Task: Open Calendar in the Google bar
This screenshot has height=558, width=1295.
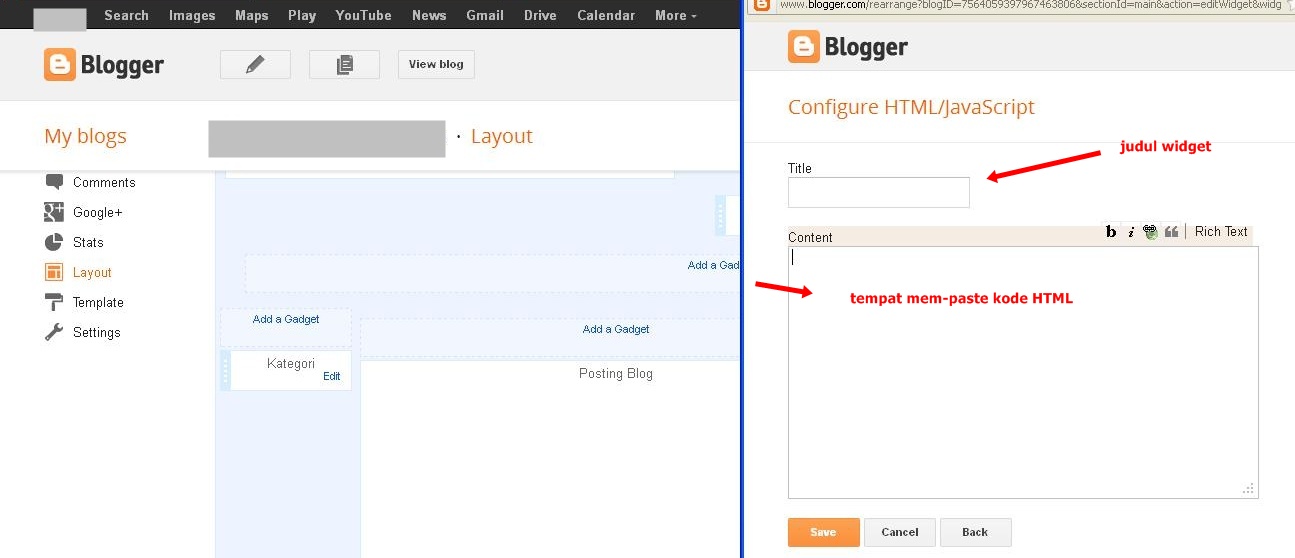Action: 606,15
